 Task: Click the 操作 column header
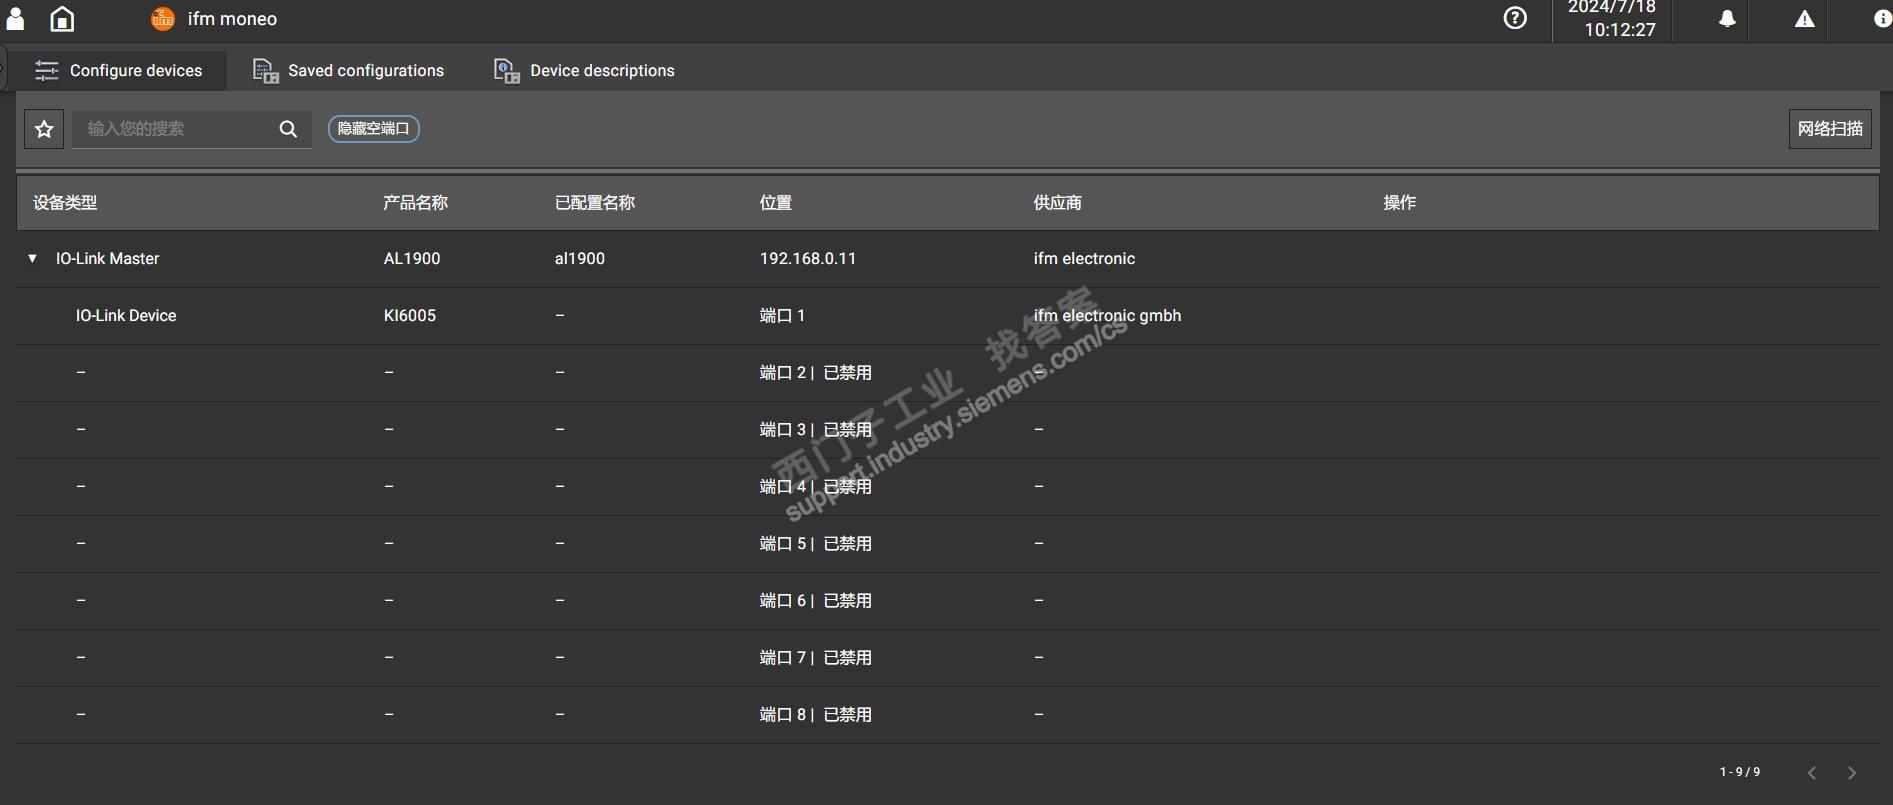pos(1400,203)
